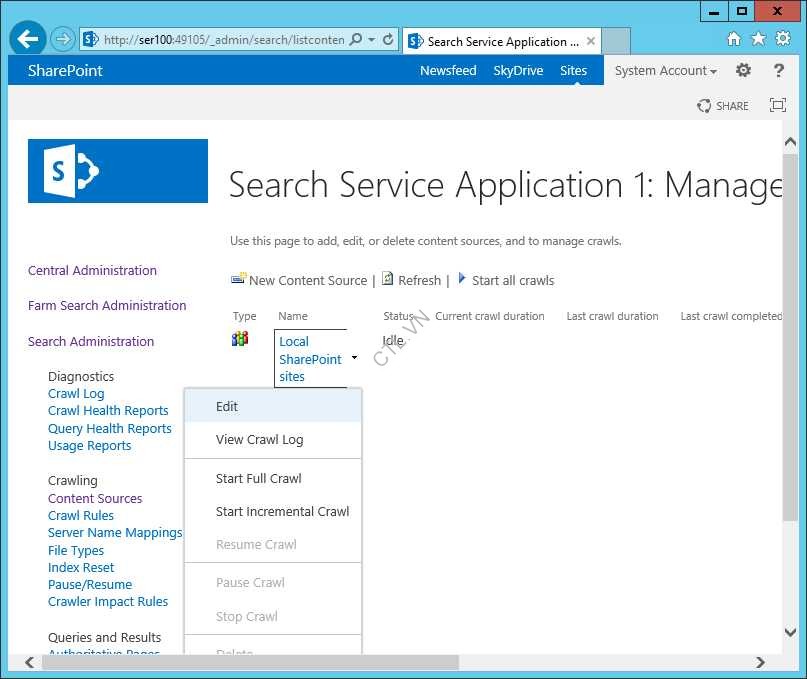Click the focus content frame icon

coord(777,105)
